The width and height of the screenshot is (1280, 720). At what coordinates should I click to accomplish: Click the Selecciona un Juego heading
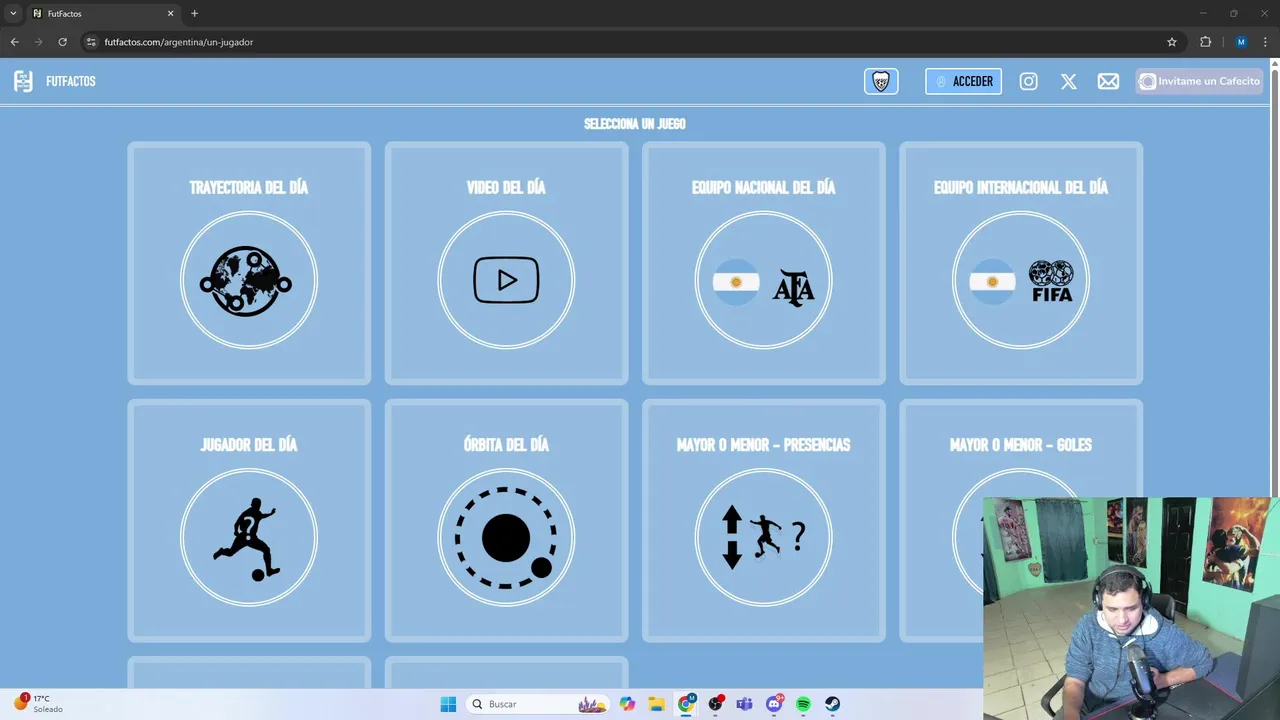point(635,124)
